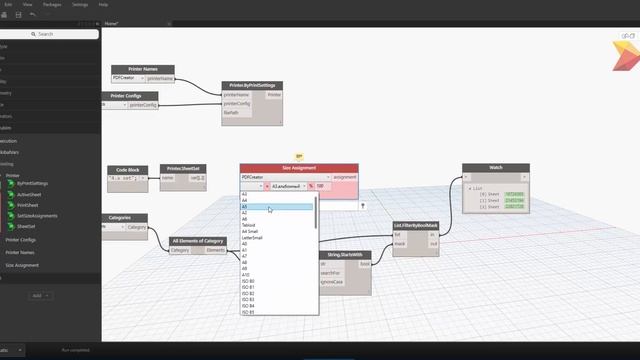Click the percent icon in Size Assignment
The height and width of the screenshot is (360, 640).
[x=311, y=186]
